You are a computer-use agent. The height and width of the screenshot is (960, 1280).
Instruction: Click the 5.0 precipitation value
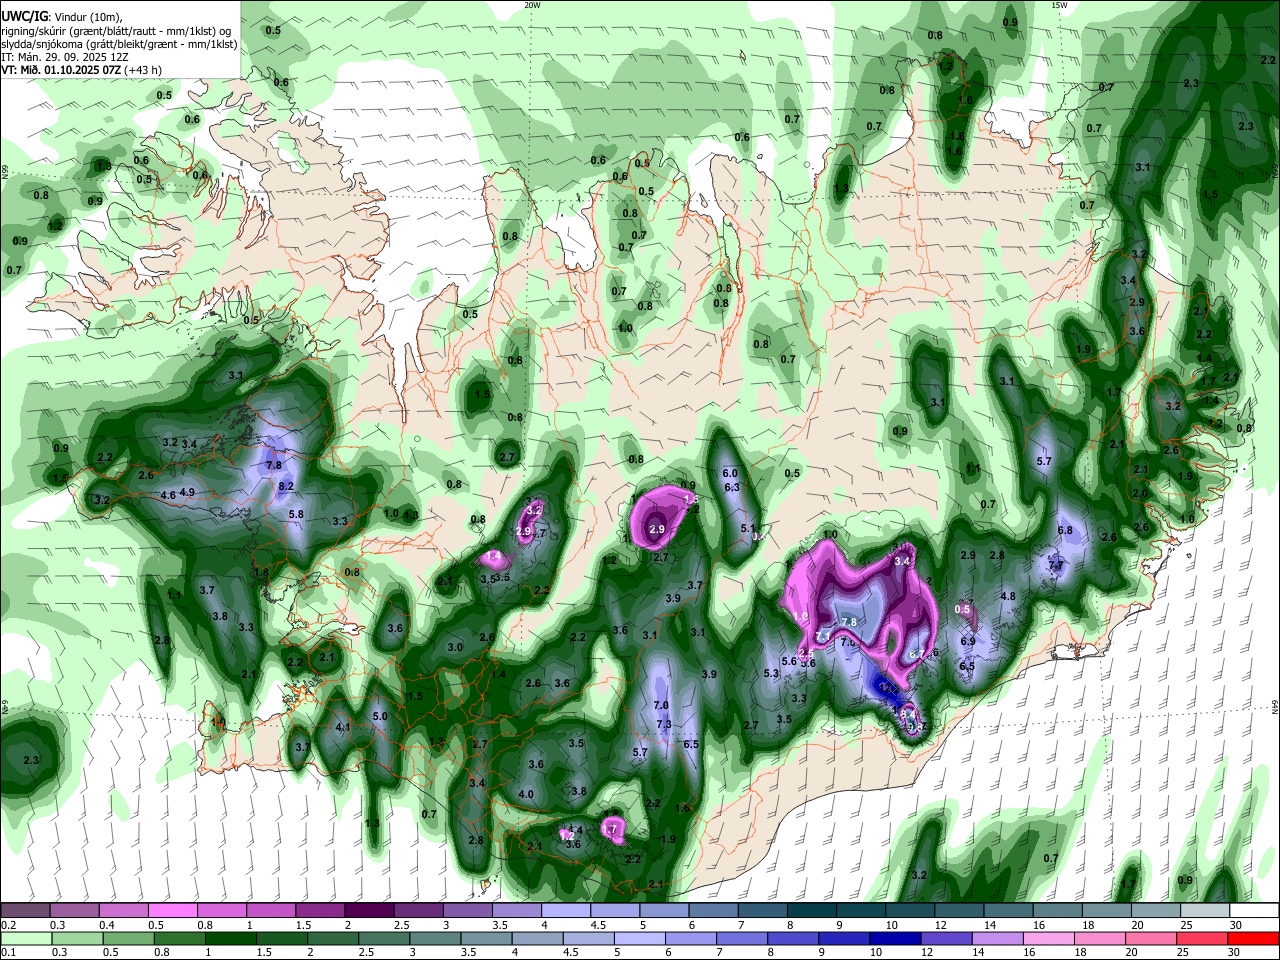[x=380, y=716]
